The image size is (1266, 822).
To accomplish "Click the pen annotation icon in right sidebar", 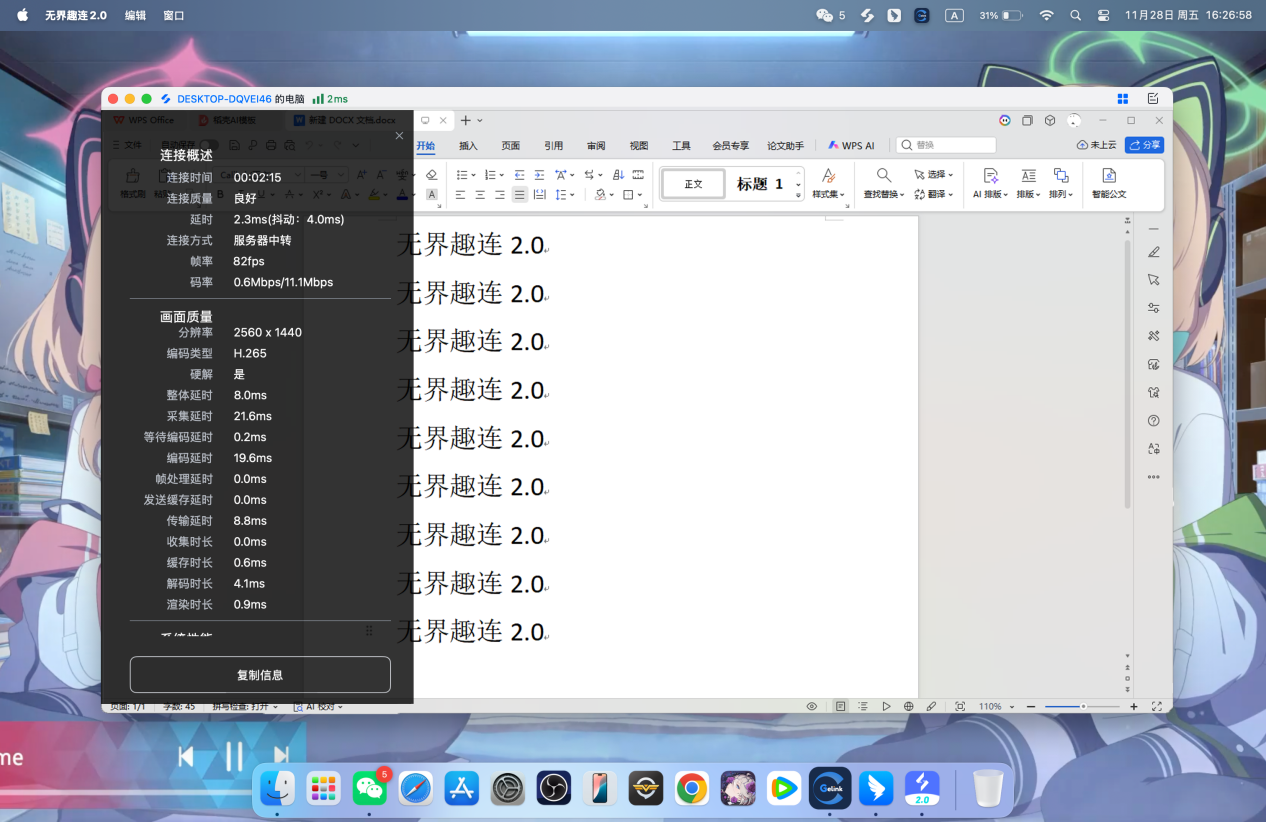I will tap(1154, 252).
